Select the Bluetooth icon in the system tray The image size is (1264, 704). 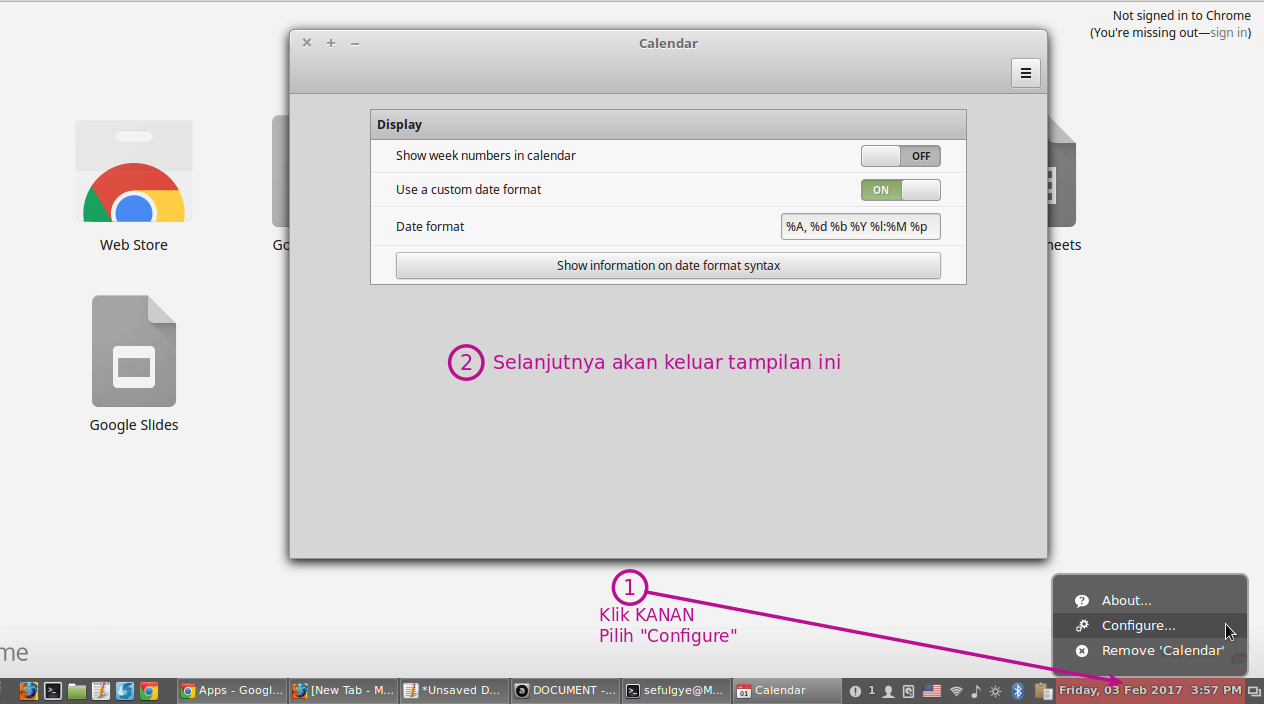pos(1018,690)
